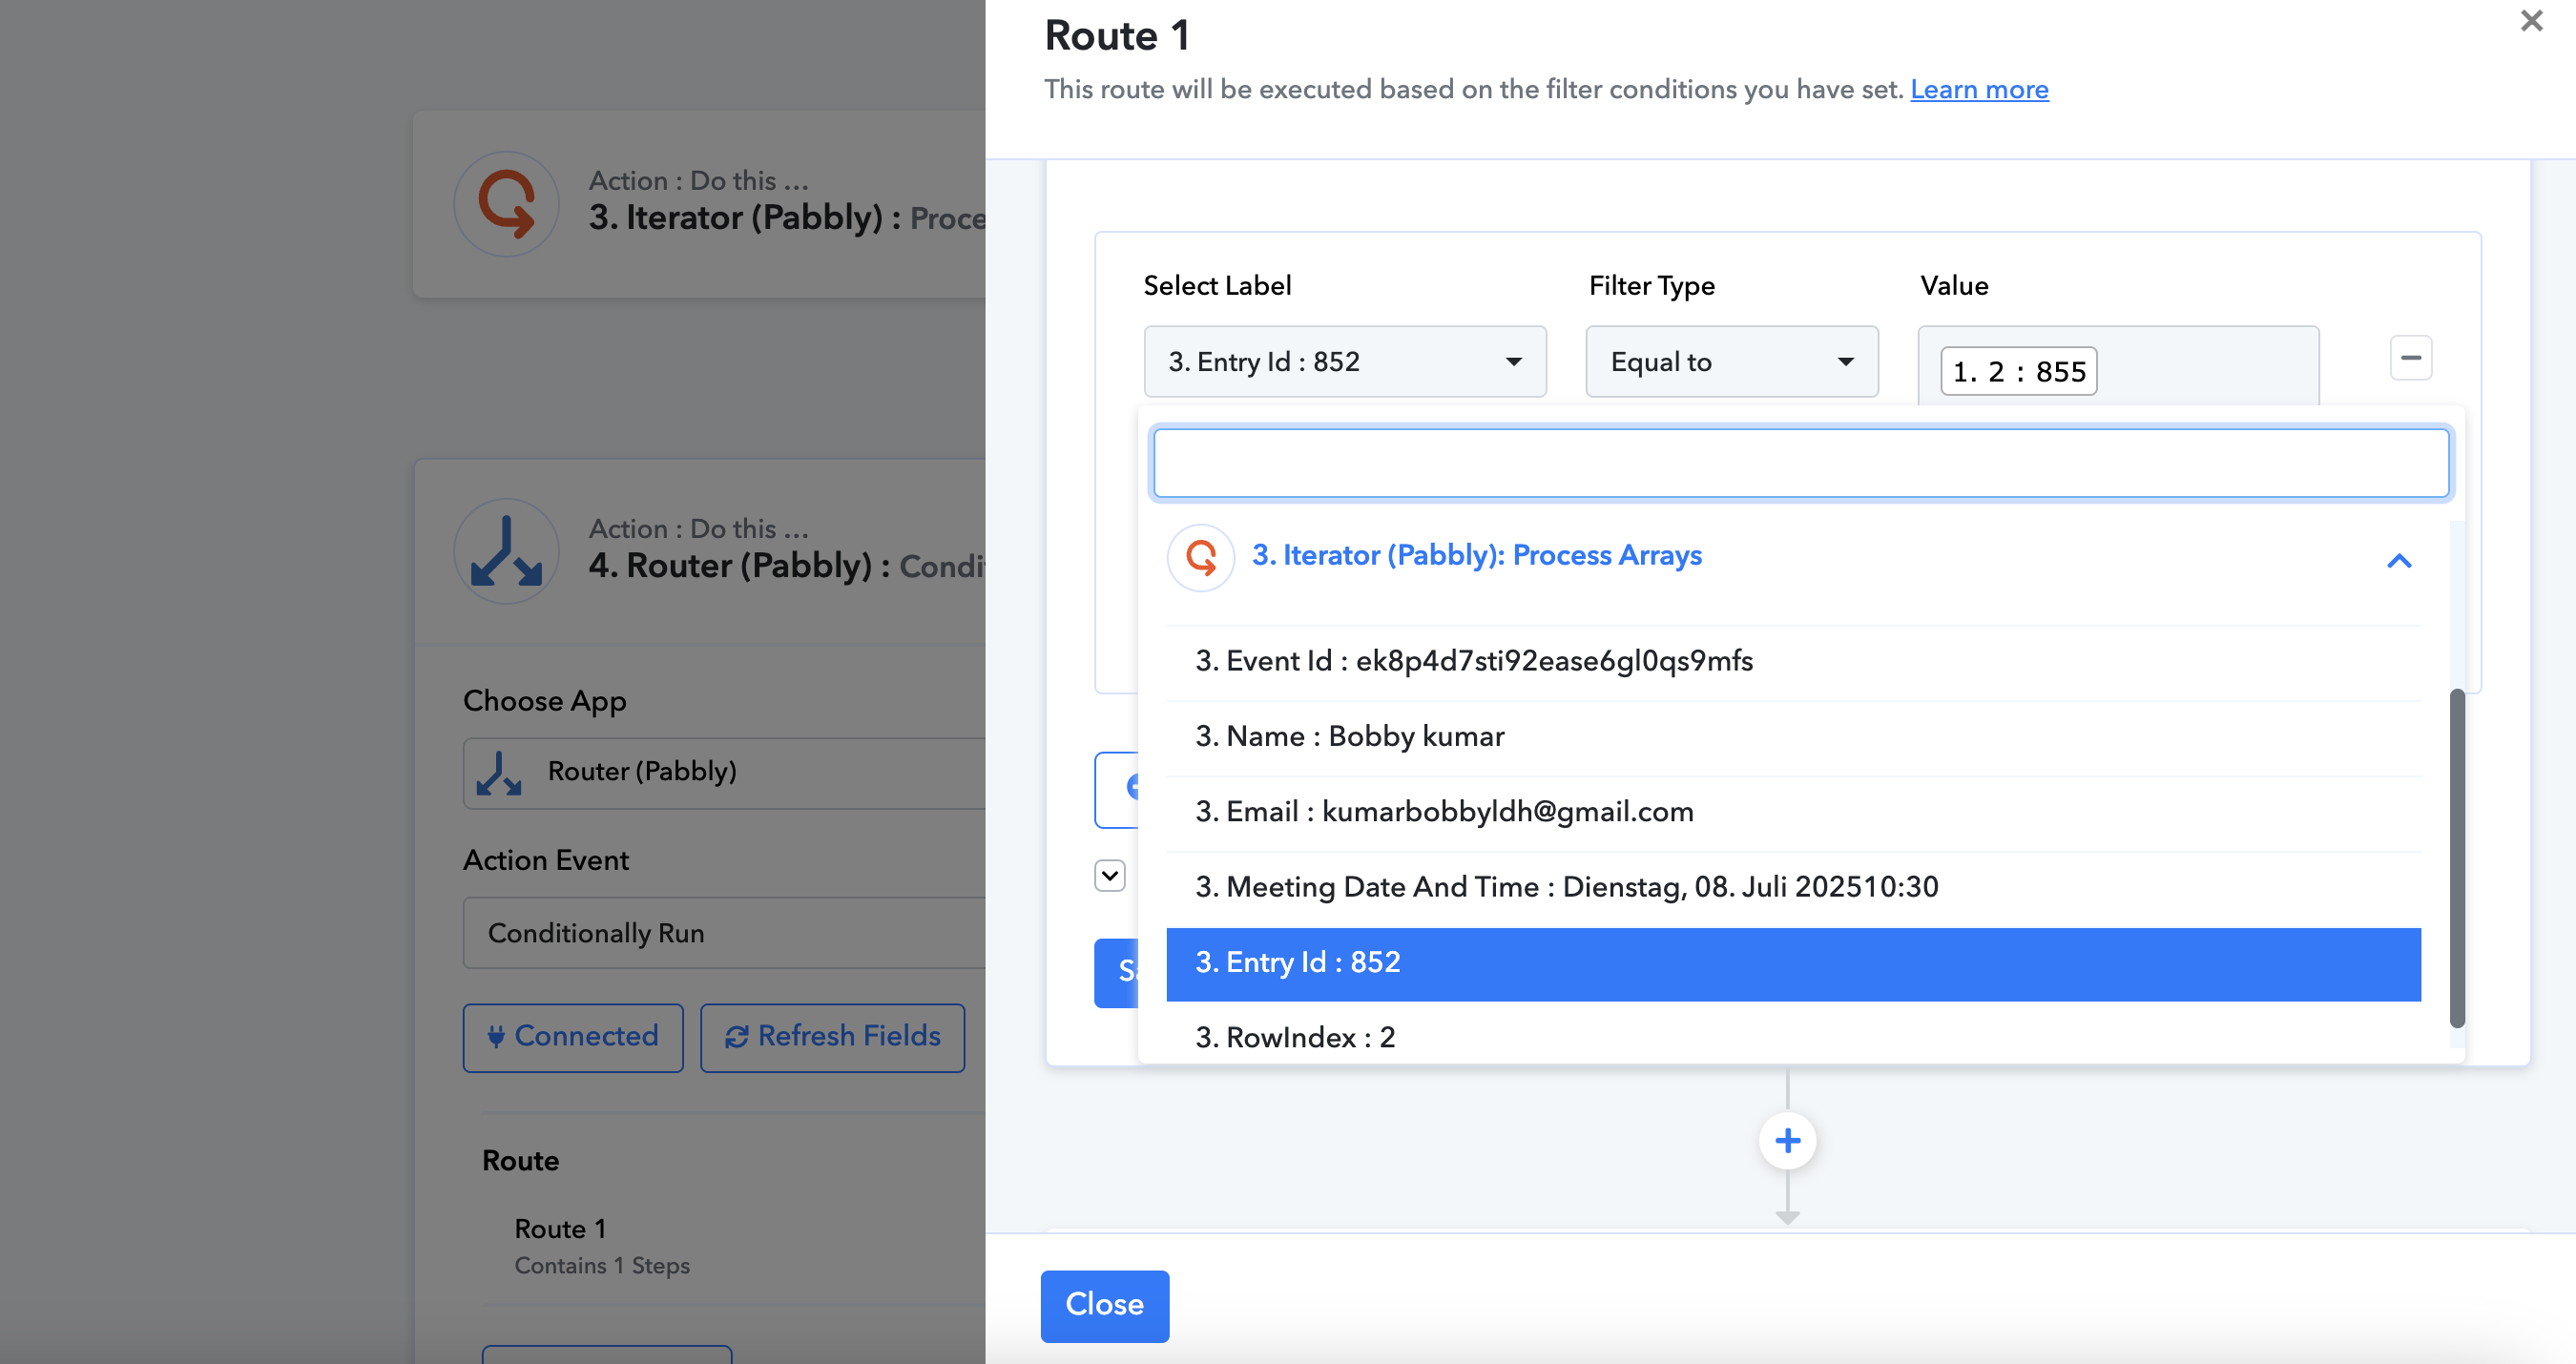Select 3. Meeting Date And Time option
Viewport: 2576px width, 1364px height.
tap(1793, 887)
